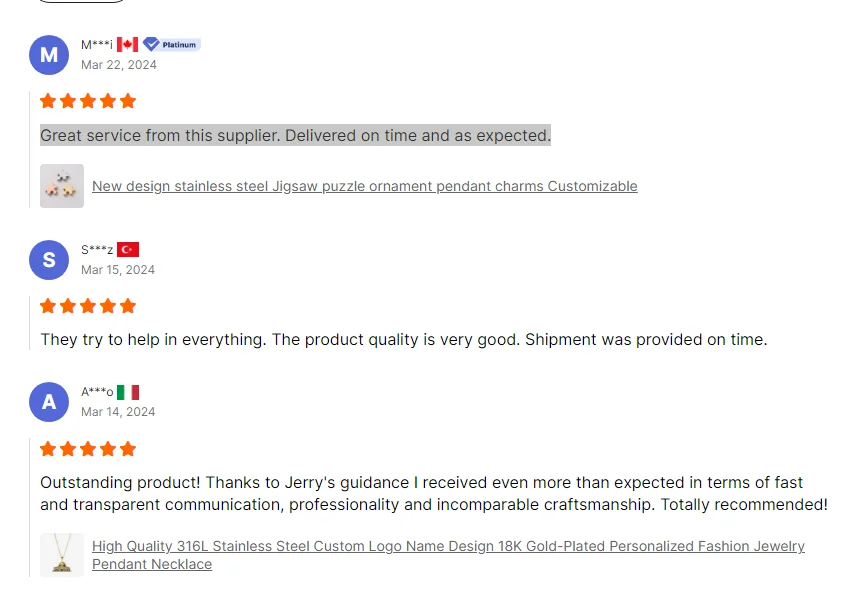This screenshot has width=859, height=589.
Task: Click the Canada flag icon
Action: 127,44
